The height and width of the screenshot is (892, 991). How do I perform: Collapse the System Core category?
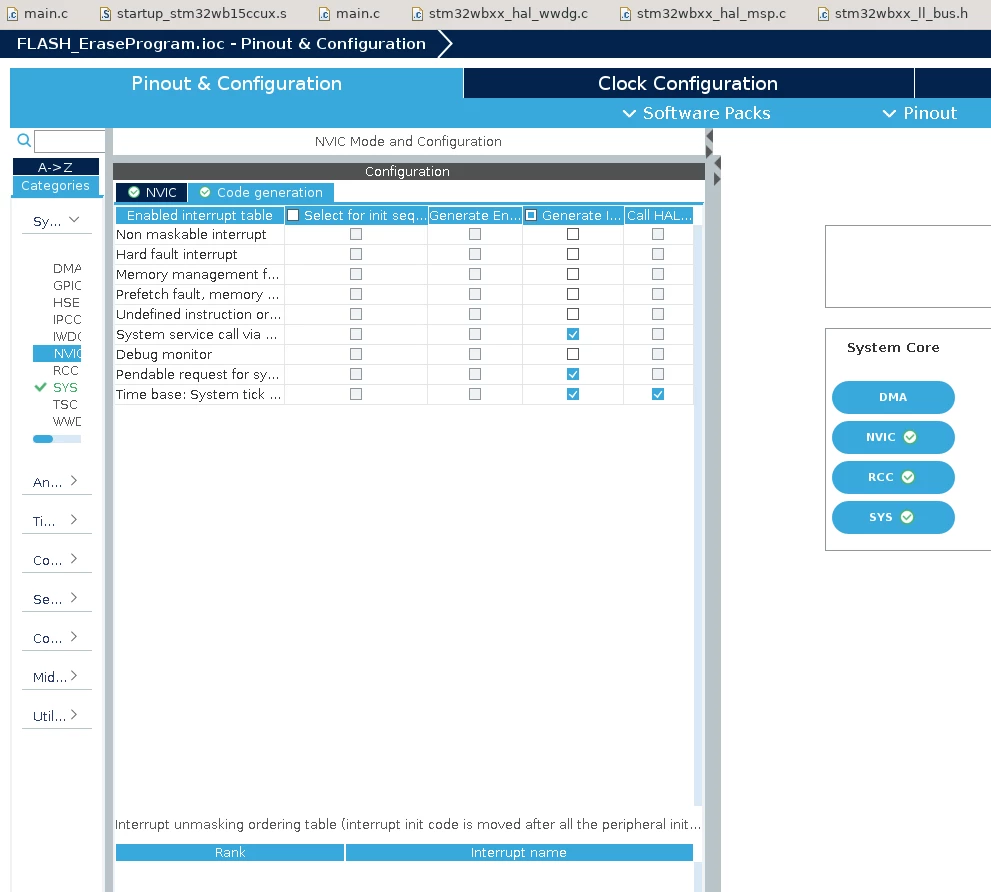[x=56, y=221]
